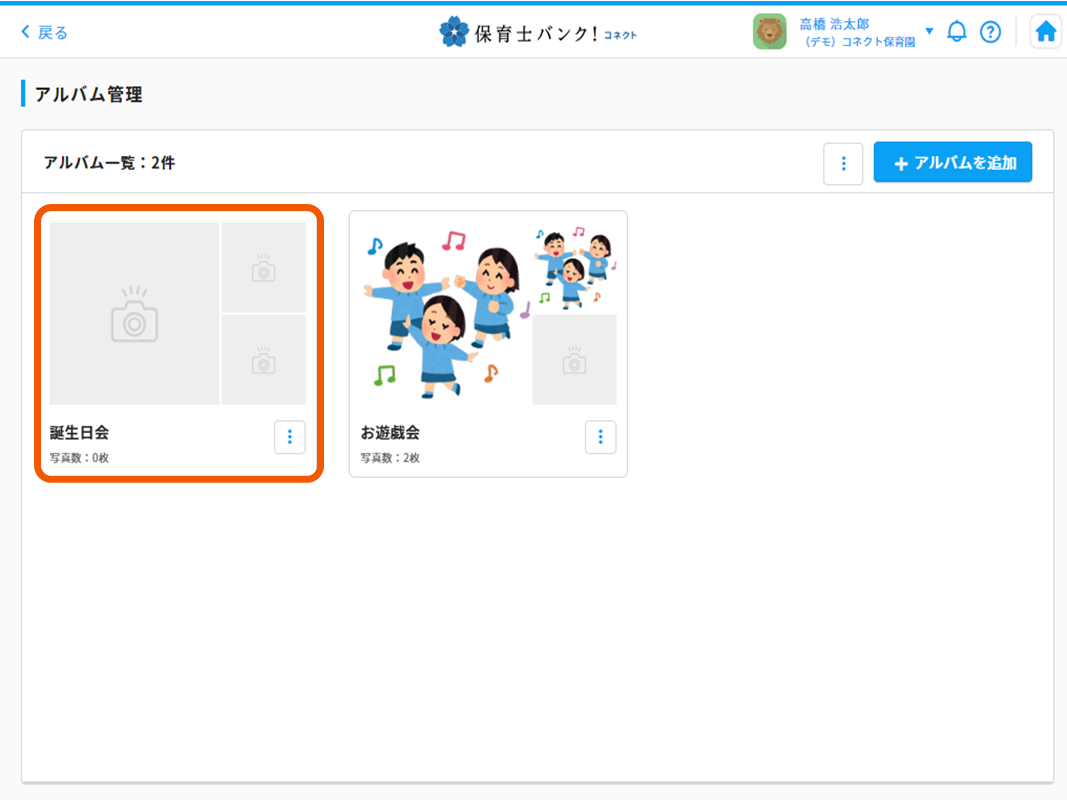Expand the コネクト保育園 account dropdown arrow
1067x800 pixels.
pyautogui.click(x=930, y=31)
